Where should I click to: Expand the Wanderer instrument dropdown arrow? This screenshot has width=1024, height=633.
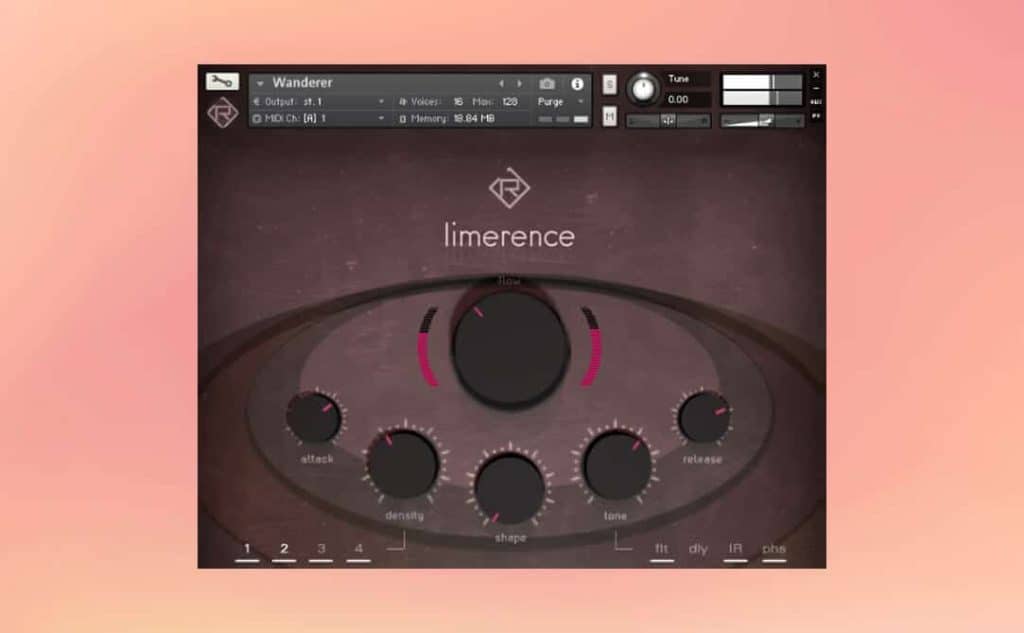(x=260, y=84)
